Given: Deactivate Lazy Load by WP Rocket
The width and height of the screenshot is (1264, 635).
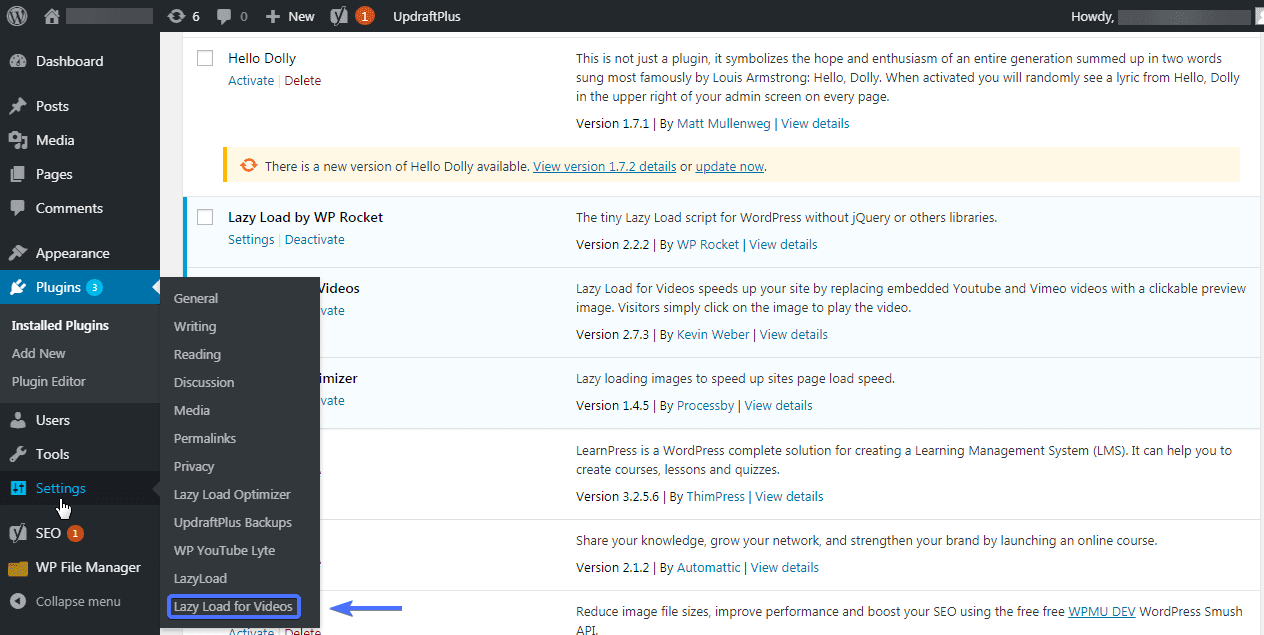Looking at the screenshot, I should 314,239.
